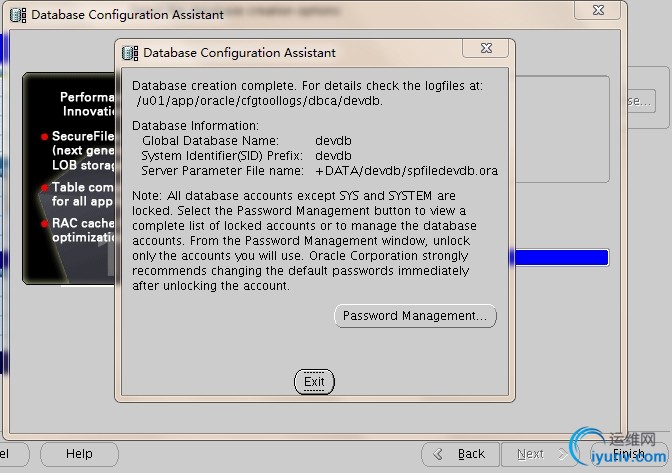
Task: Click Exit in the creation-complete dialog
Action: pyautogui.click(x=314, y=382)
